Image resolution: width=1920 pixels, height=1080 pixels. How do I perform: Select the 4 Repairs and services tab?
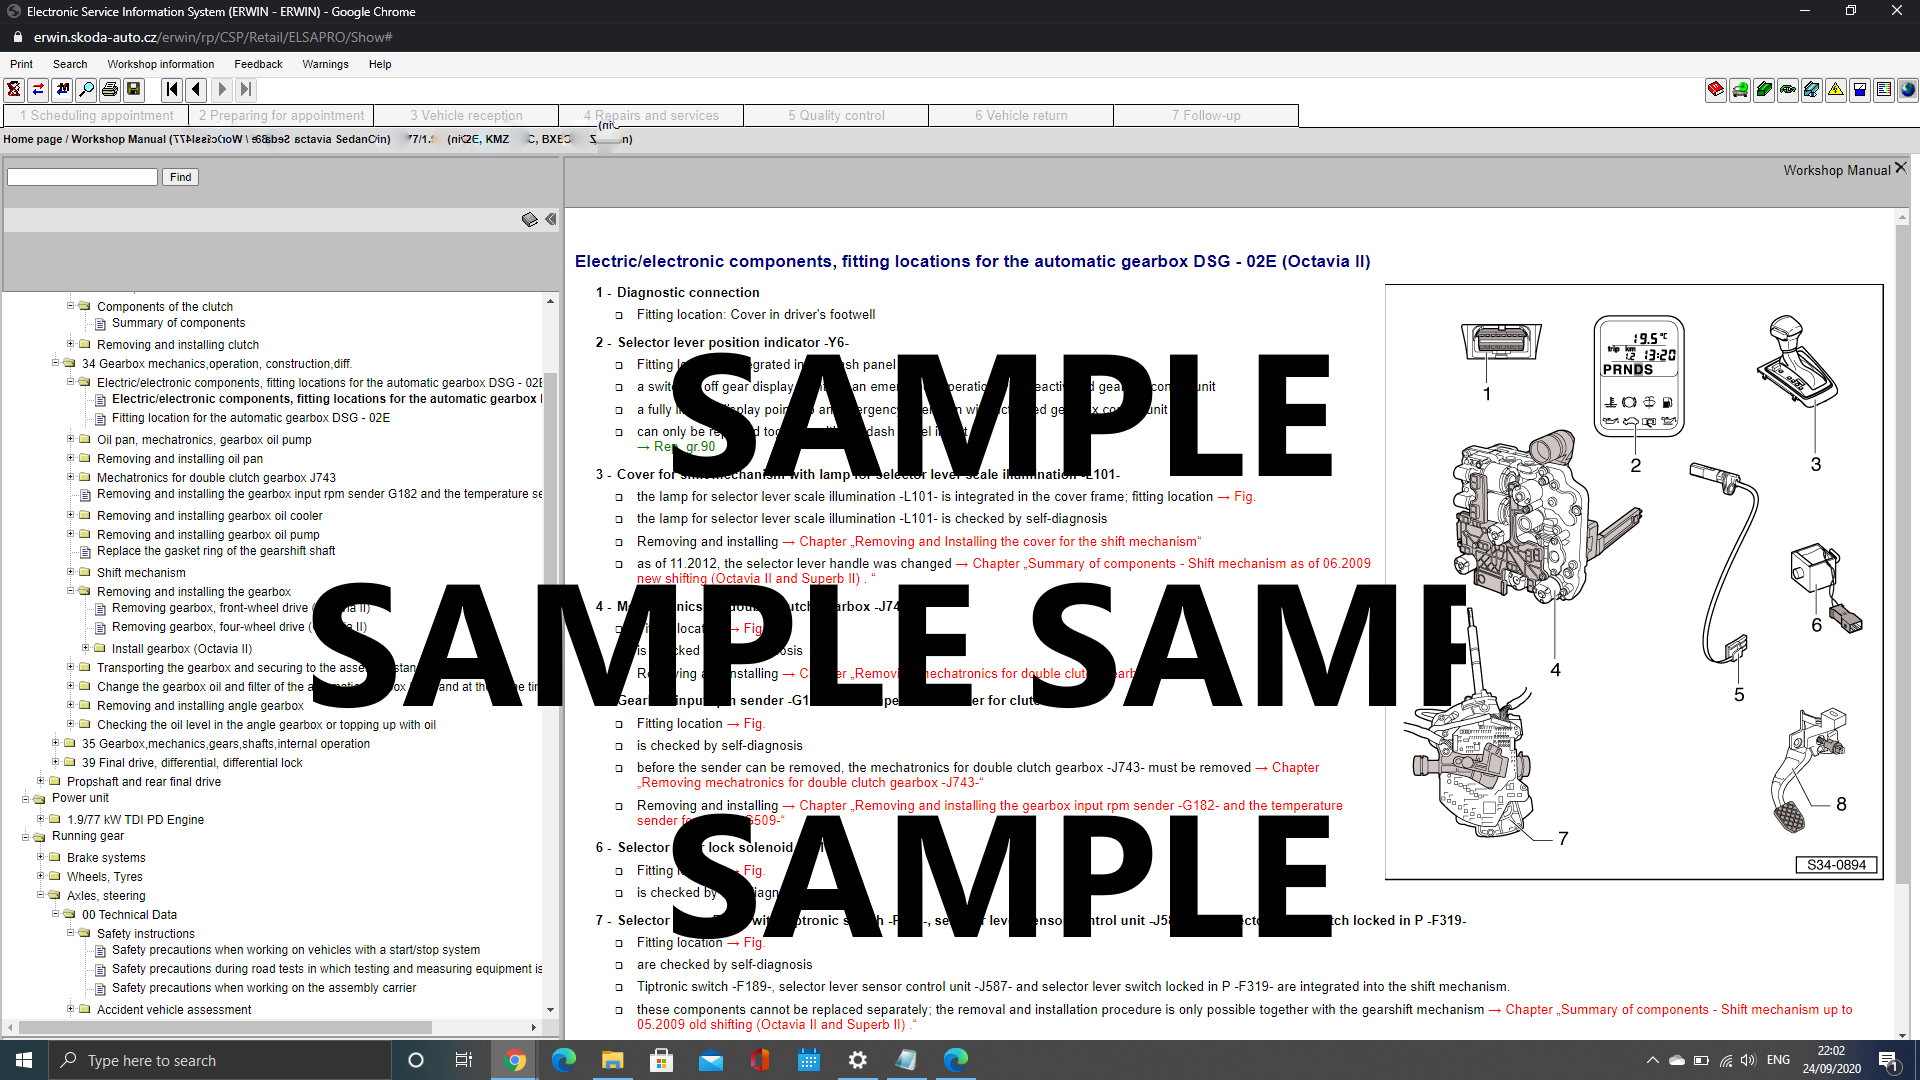(651, 116)
